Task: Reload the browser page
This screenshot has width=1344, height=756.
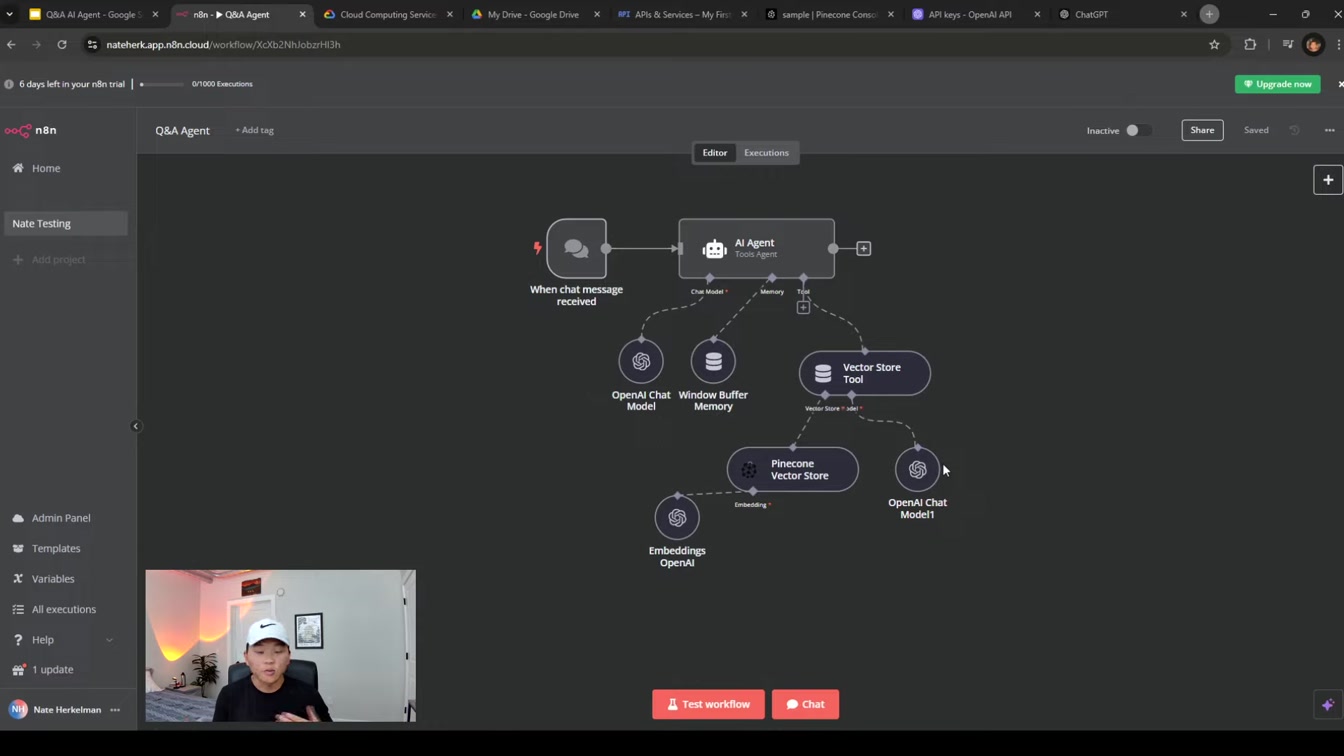Action: click(62, 44)
